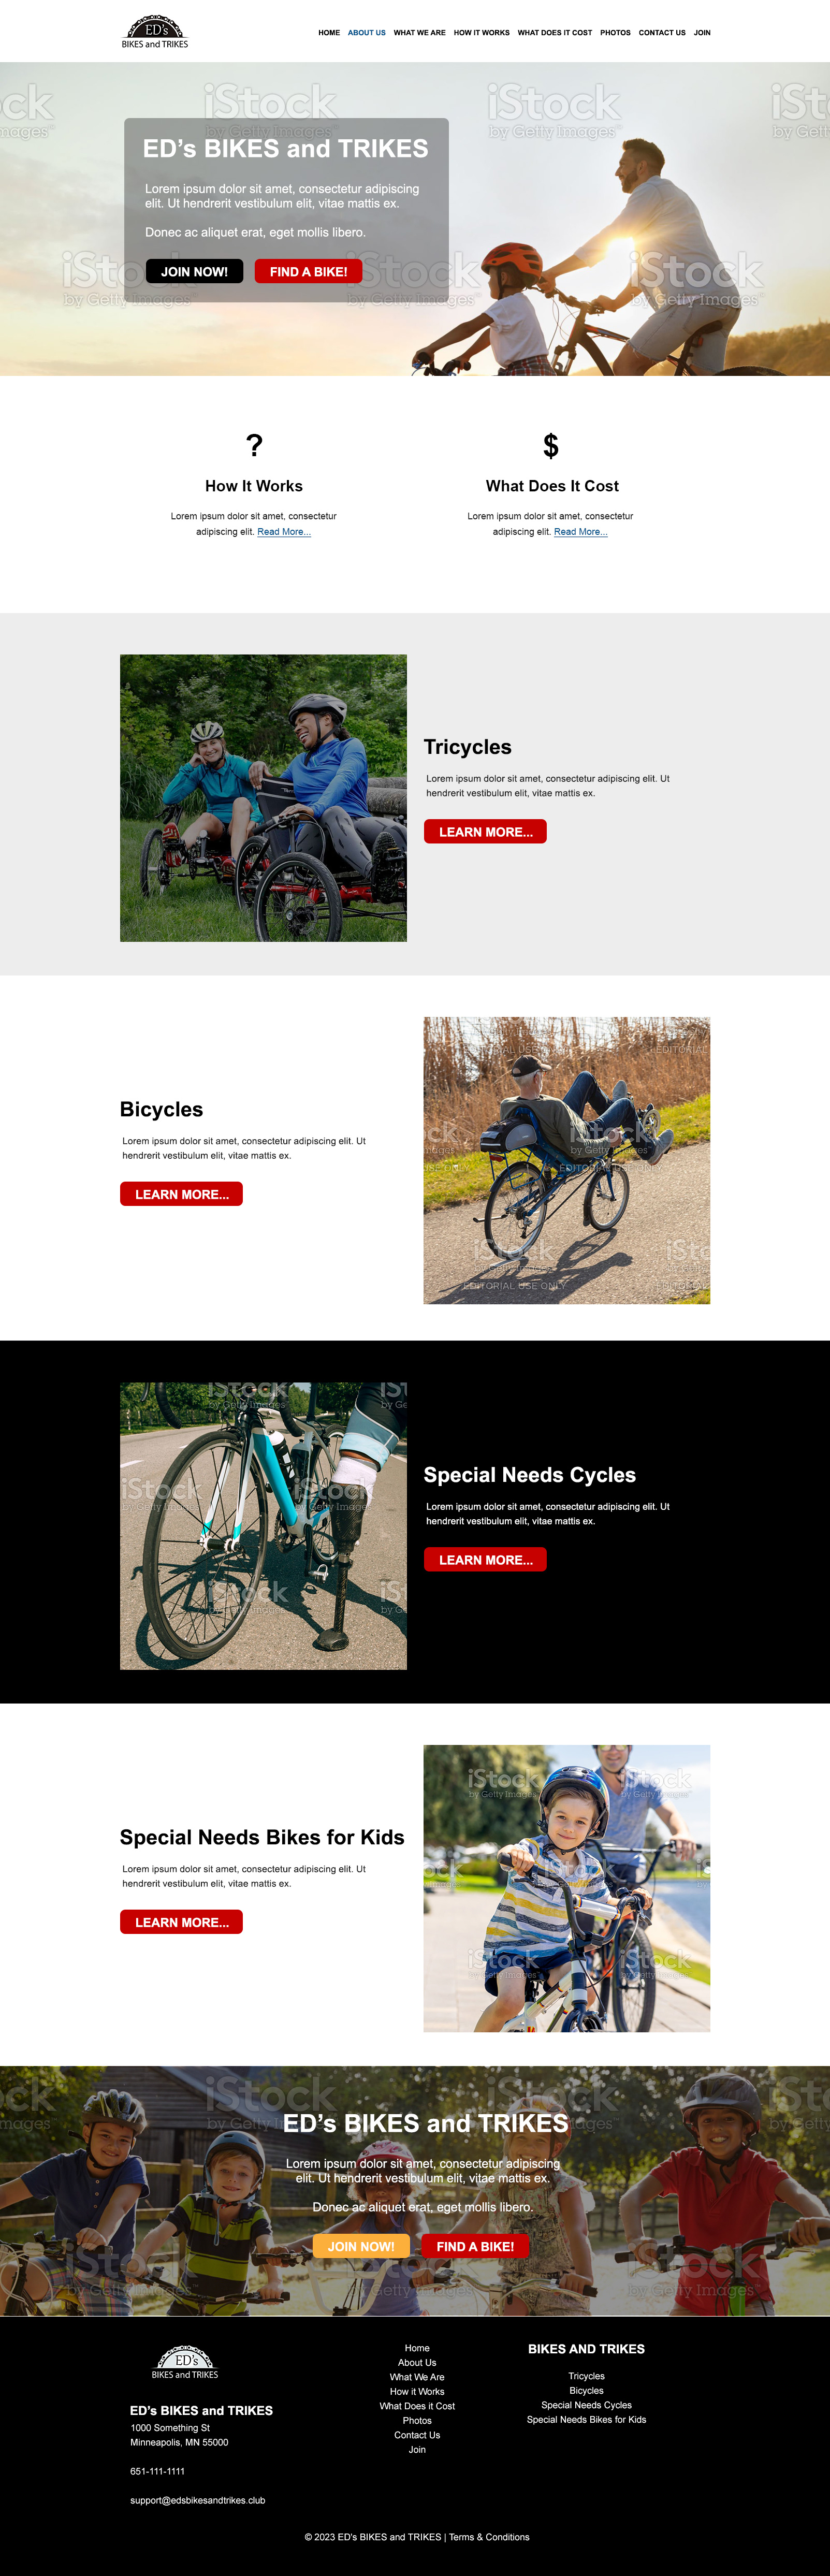Open the recumbent bicycle photo
Screen dimensions: 830x2576
pyautogui.click(x=567, y=1160)
